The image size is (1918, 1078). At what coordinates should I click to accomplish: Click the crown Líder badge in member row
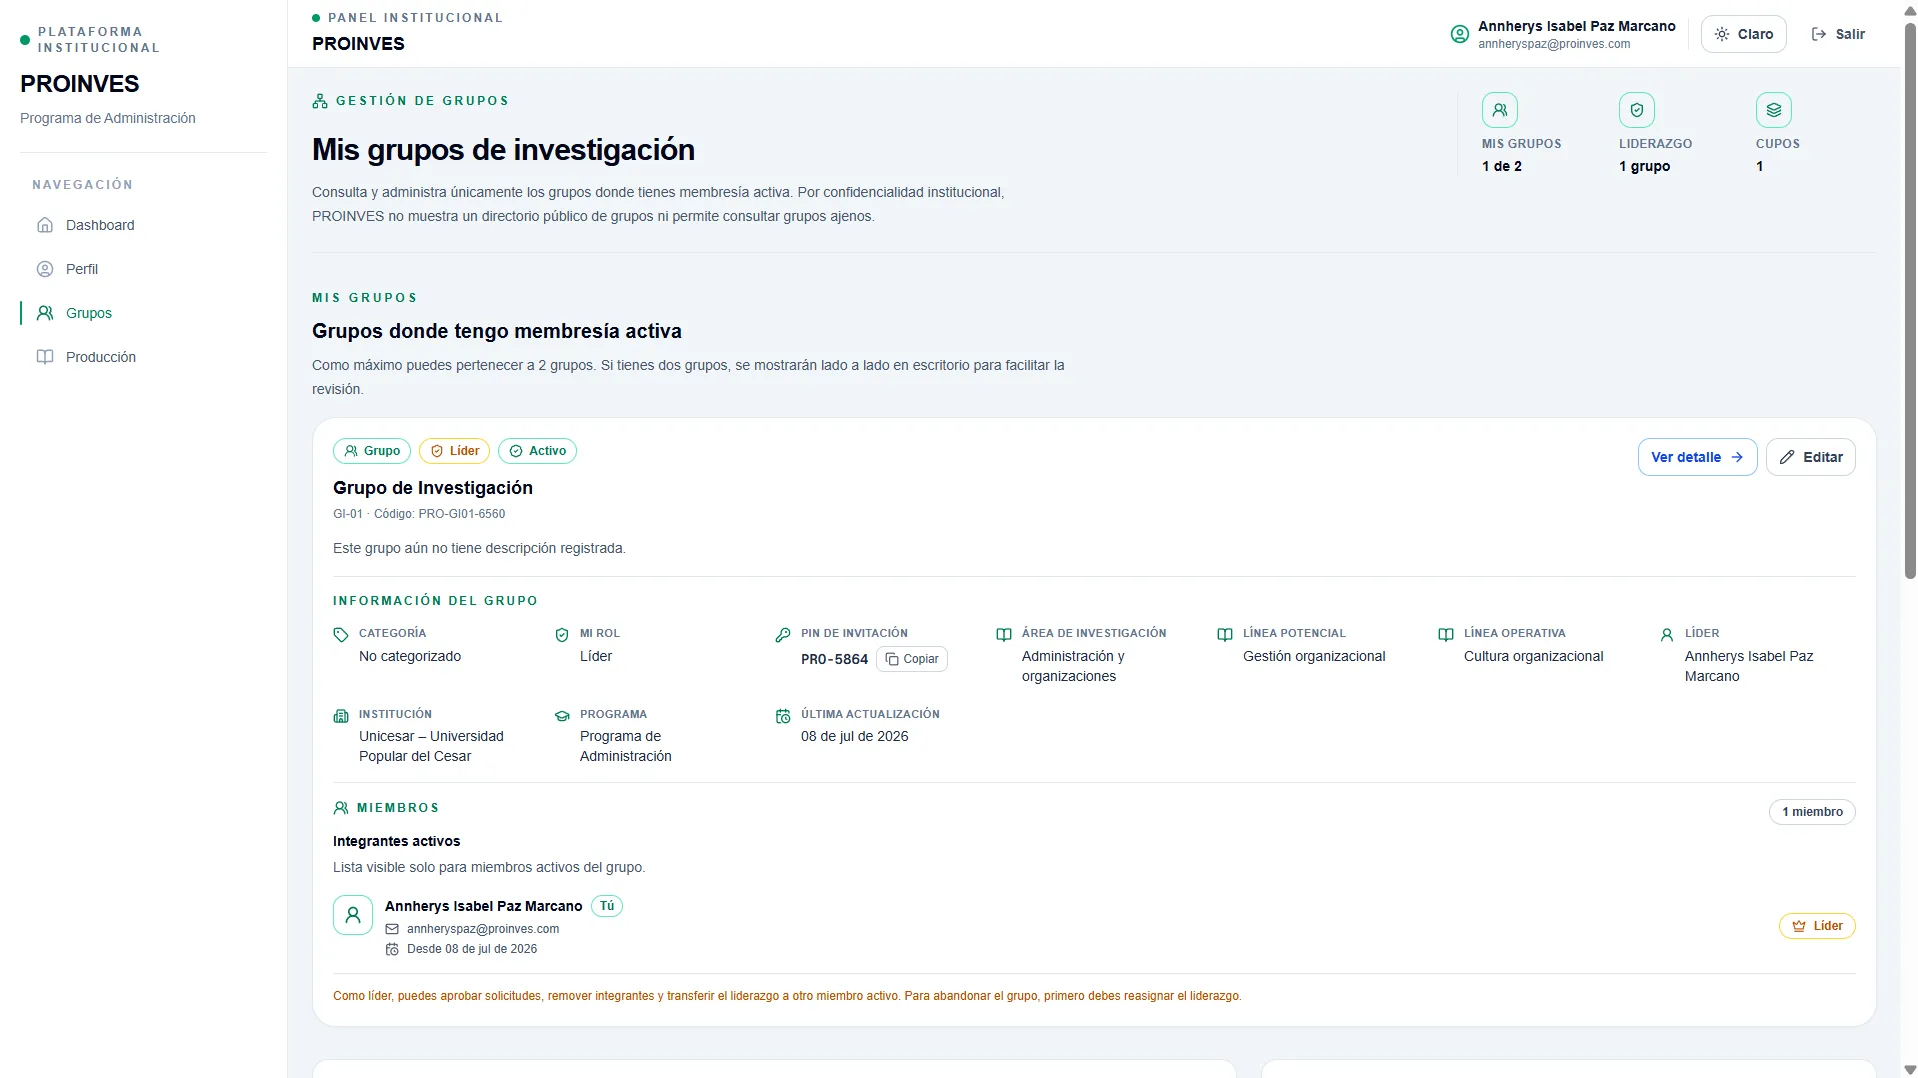click(x=1817, y=926)
